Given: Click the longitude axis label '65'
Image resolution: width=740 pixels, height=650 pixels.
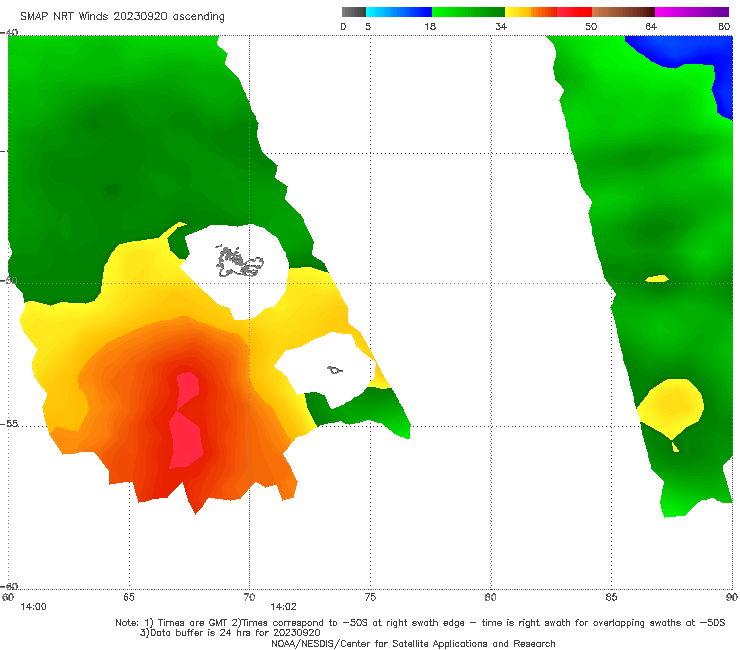Looking at the screenshot, I should pyautogui.click(x=129, y=597).
